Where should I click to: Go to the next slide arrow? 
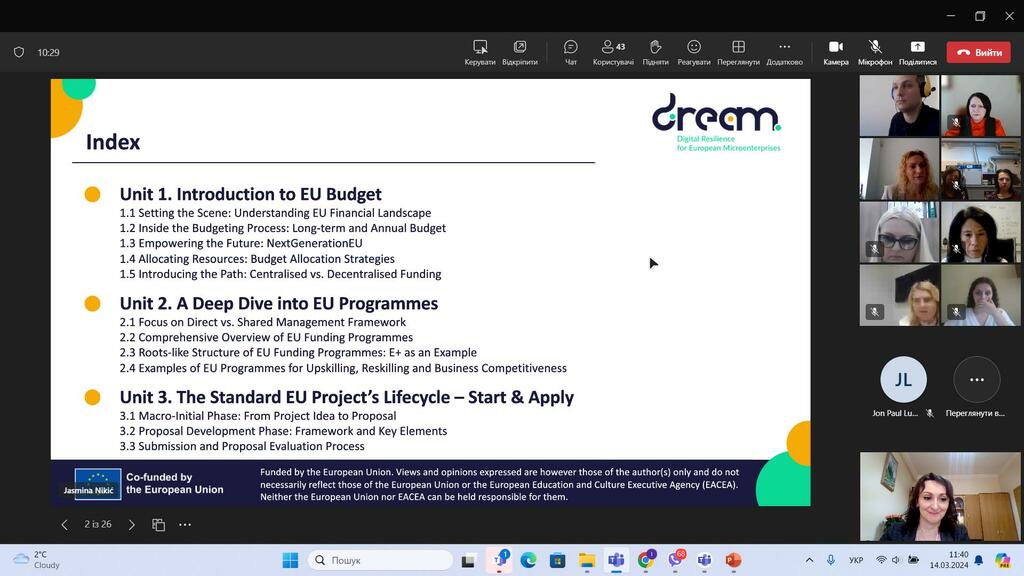(132, 525)
